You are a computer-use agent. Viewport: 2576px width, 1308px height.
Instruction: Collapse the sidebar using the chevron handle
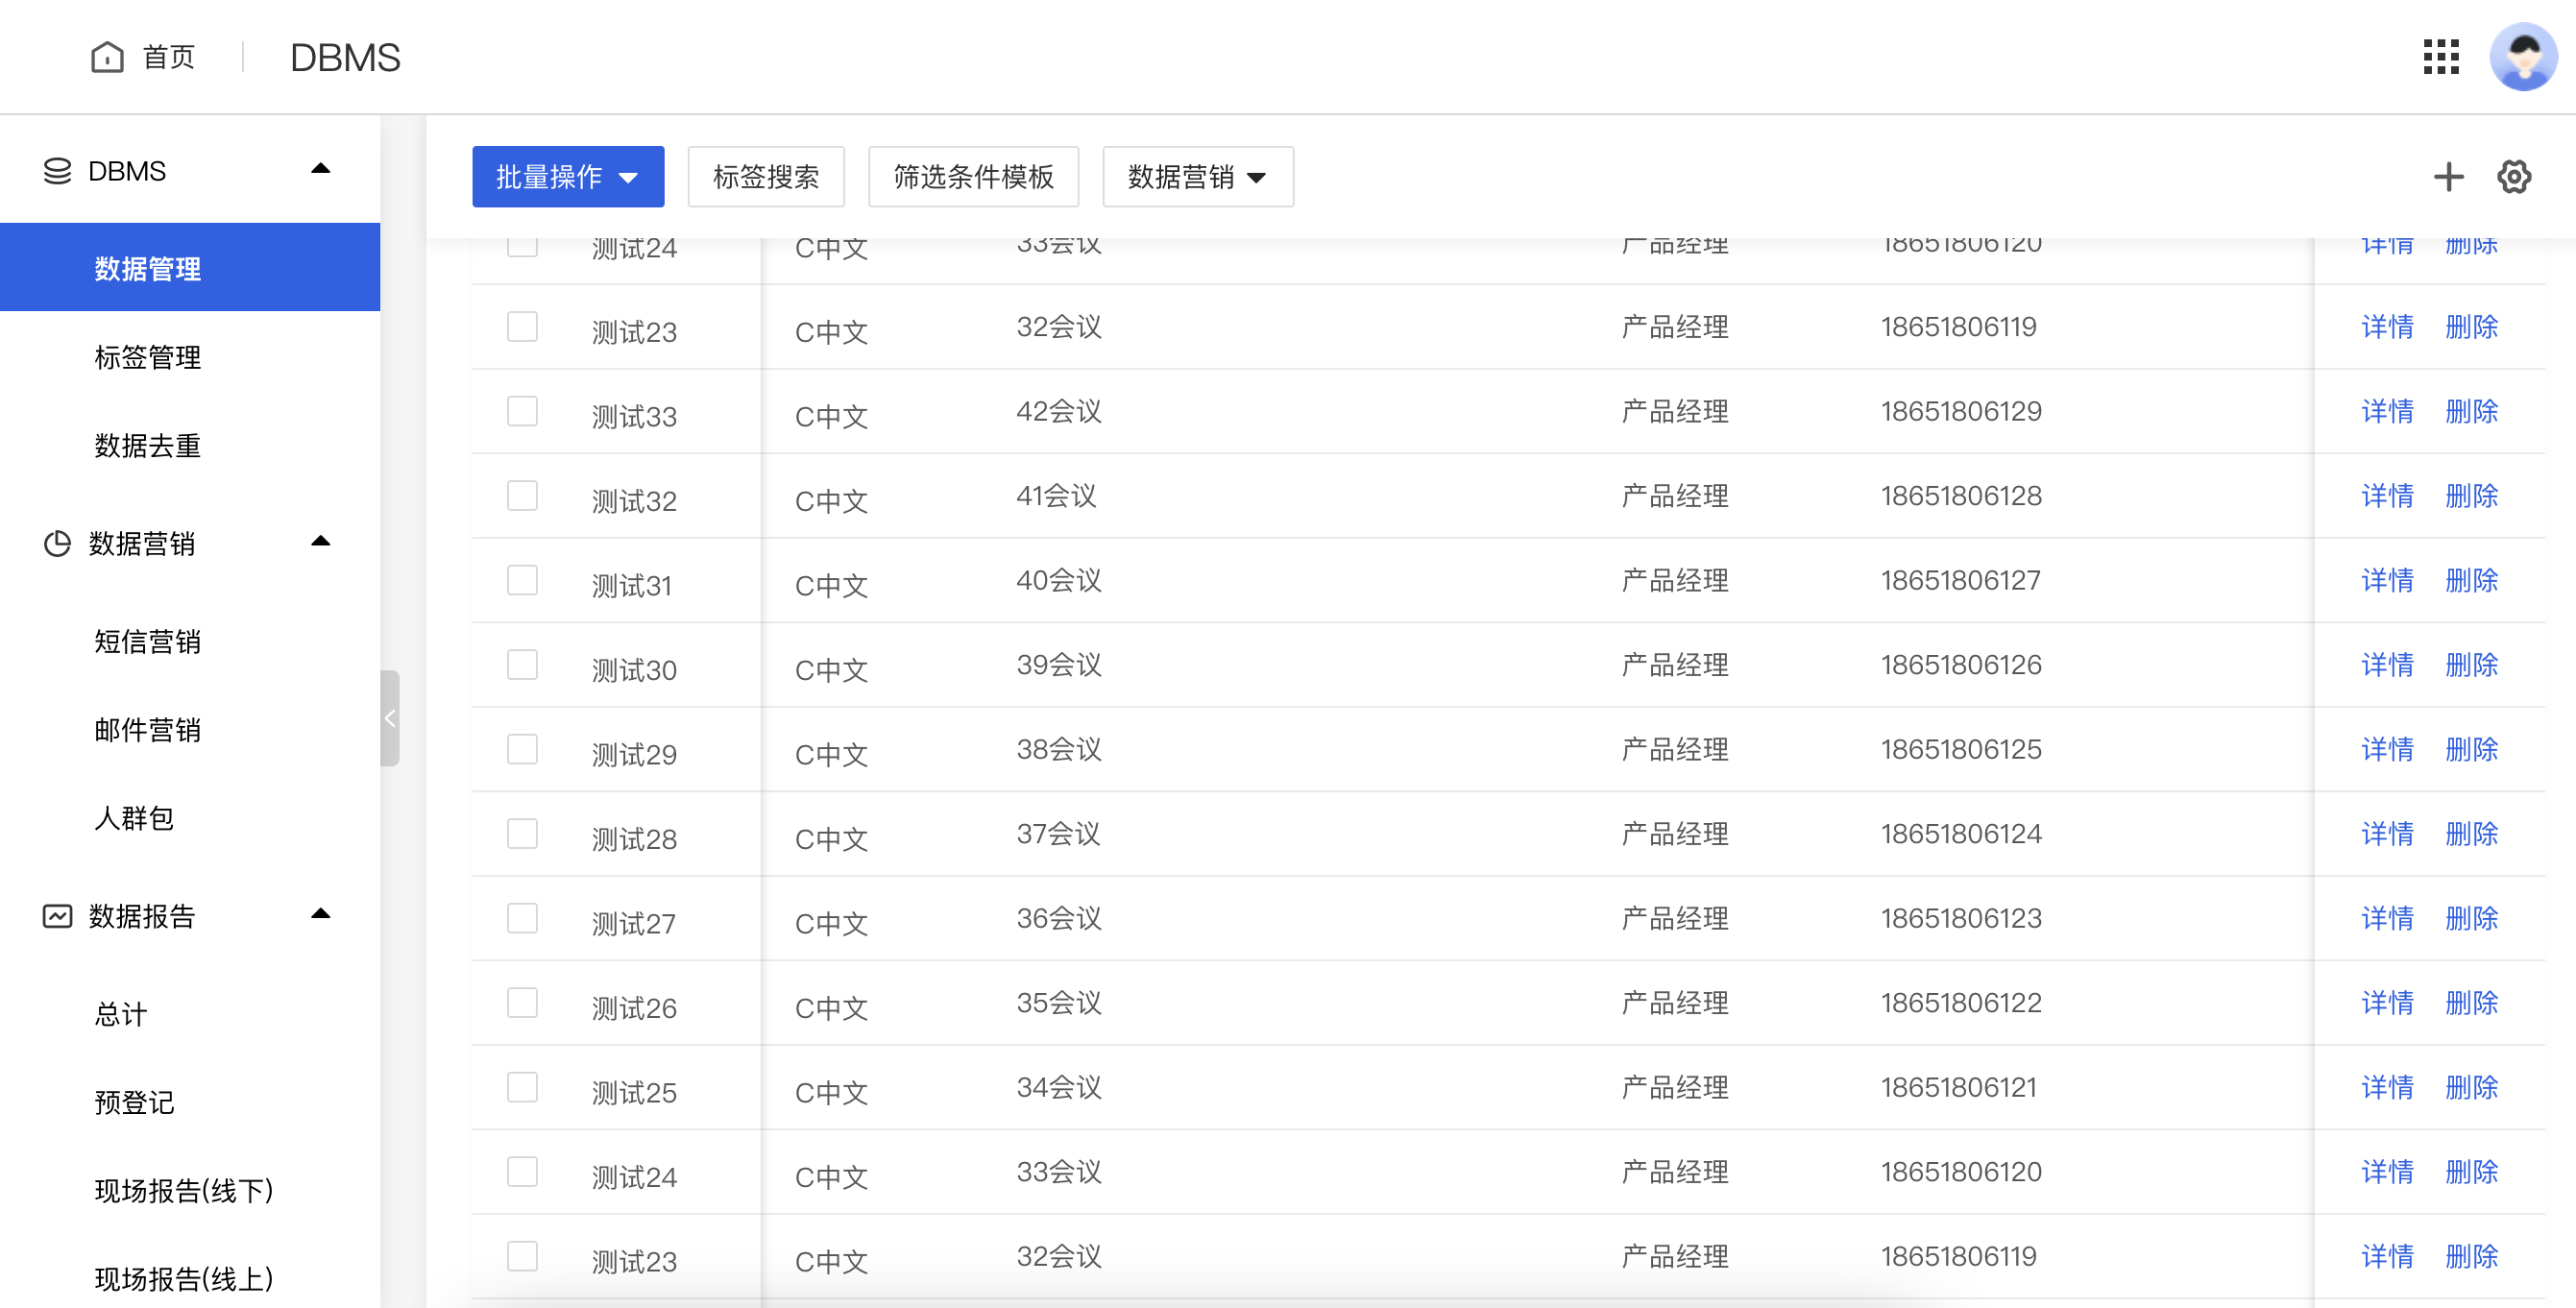[x=390, y=717]
